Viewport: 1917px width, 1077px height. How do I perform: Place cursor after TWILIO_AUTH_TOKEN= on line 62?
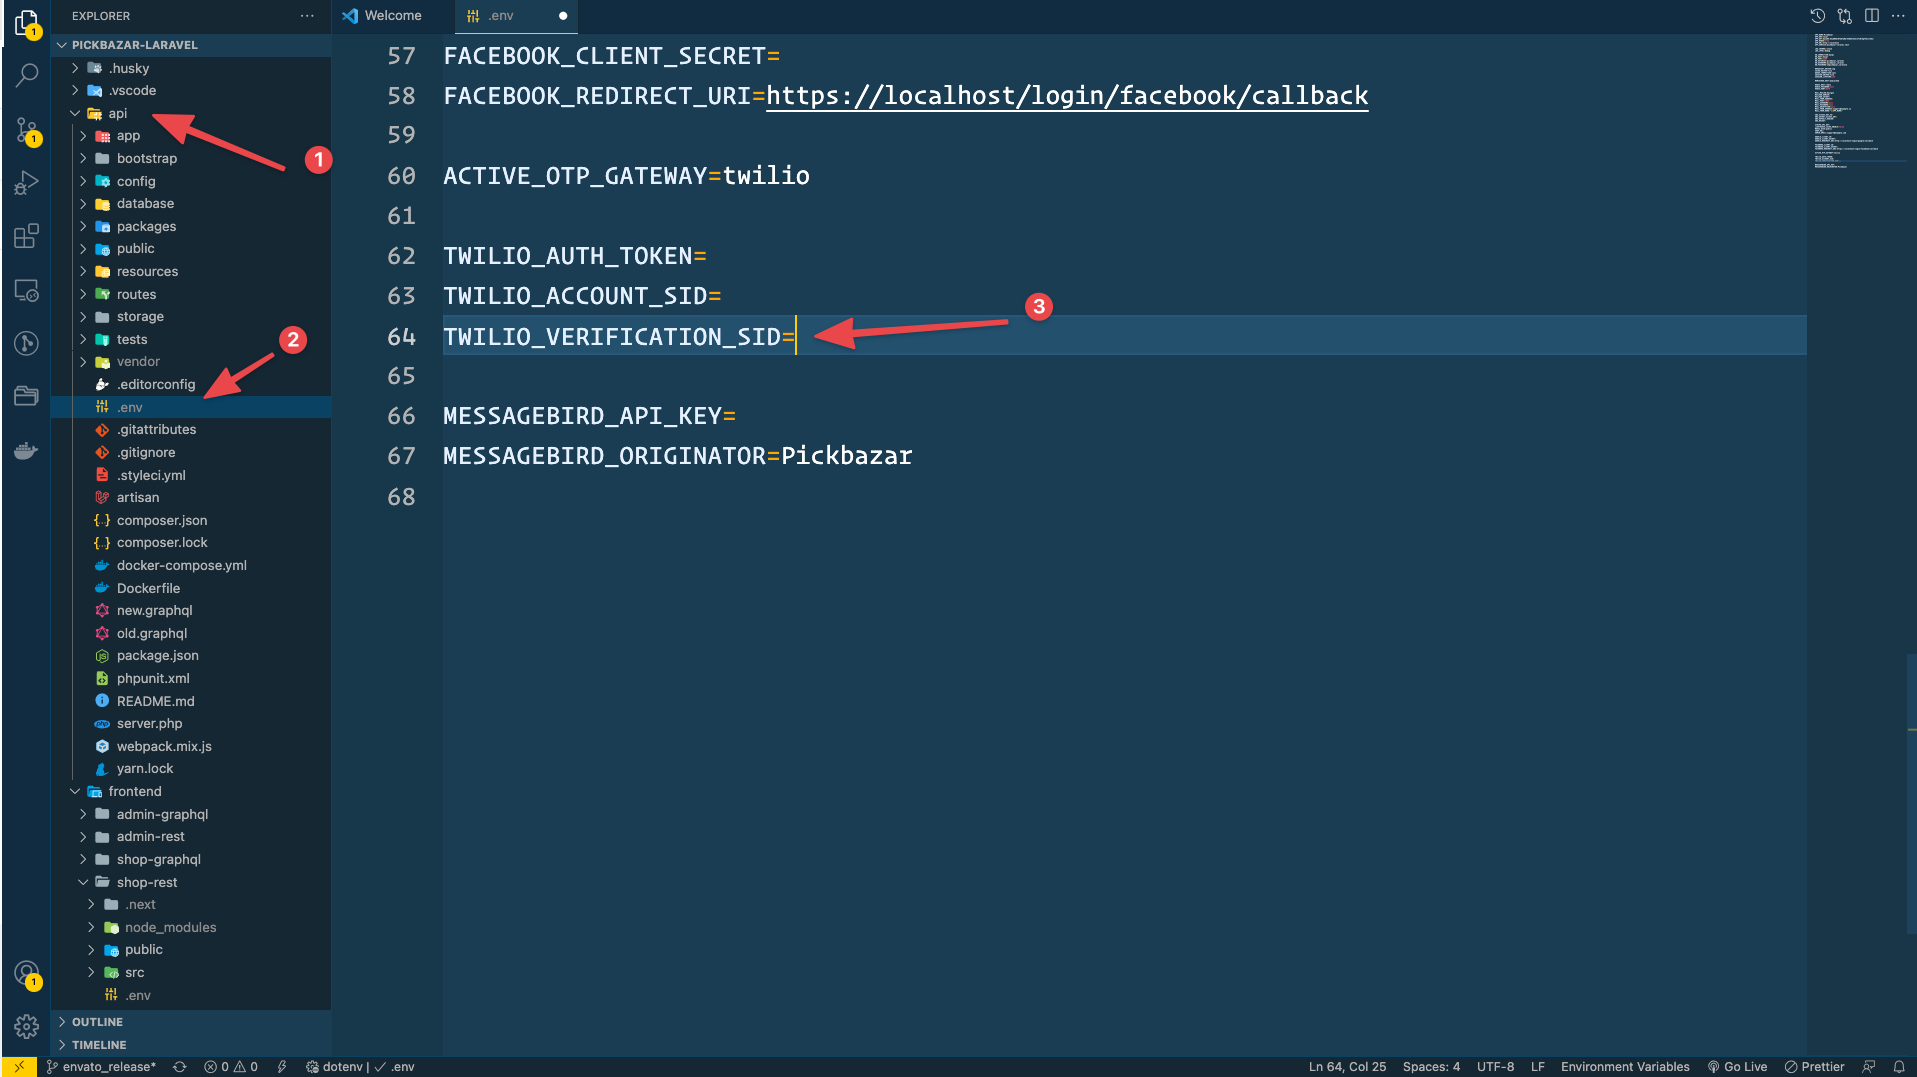(x=709, y=256)
